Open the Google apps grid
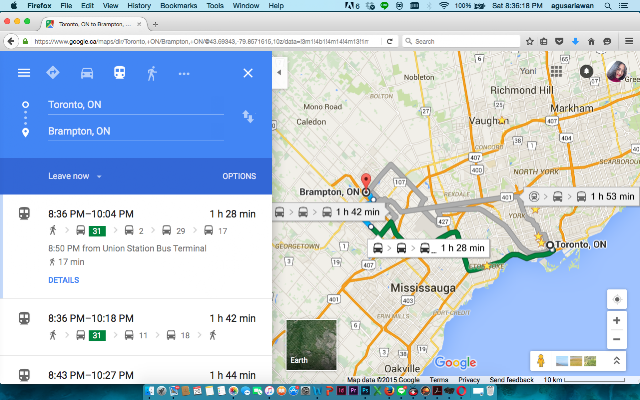The width and height of the screenshot is (640, 400). point(556,71)
